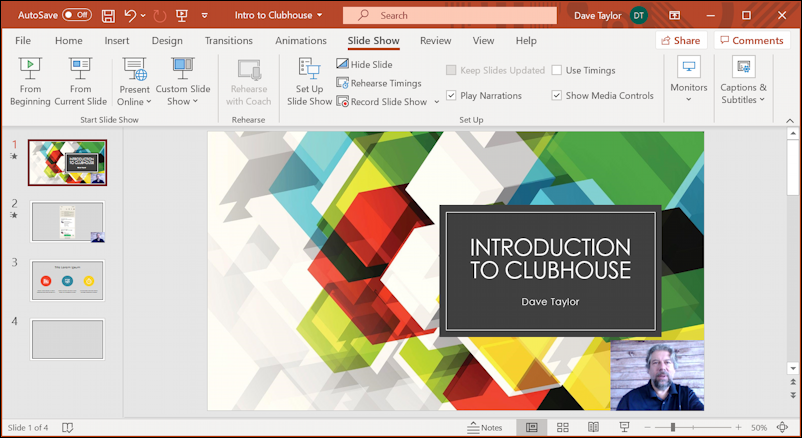The height and width of the screenshot is (438, 802).
Task: Fit slide to current window
Action: (782, 427)
